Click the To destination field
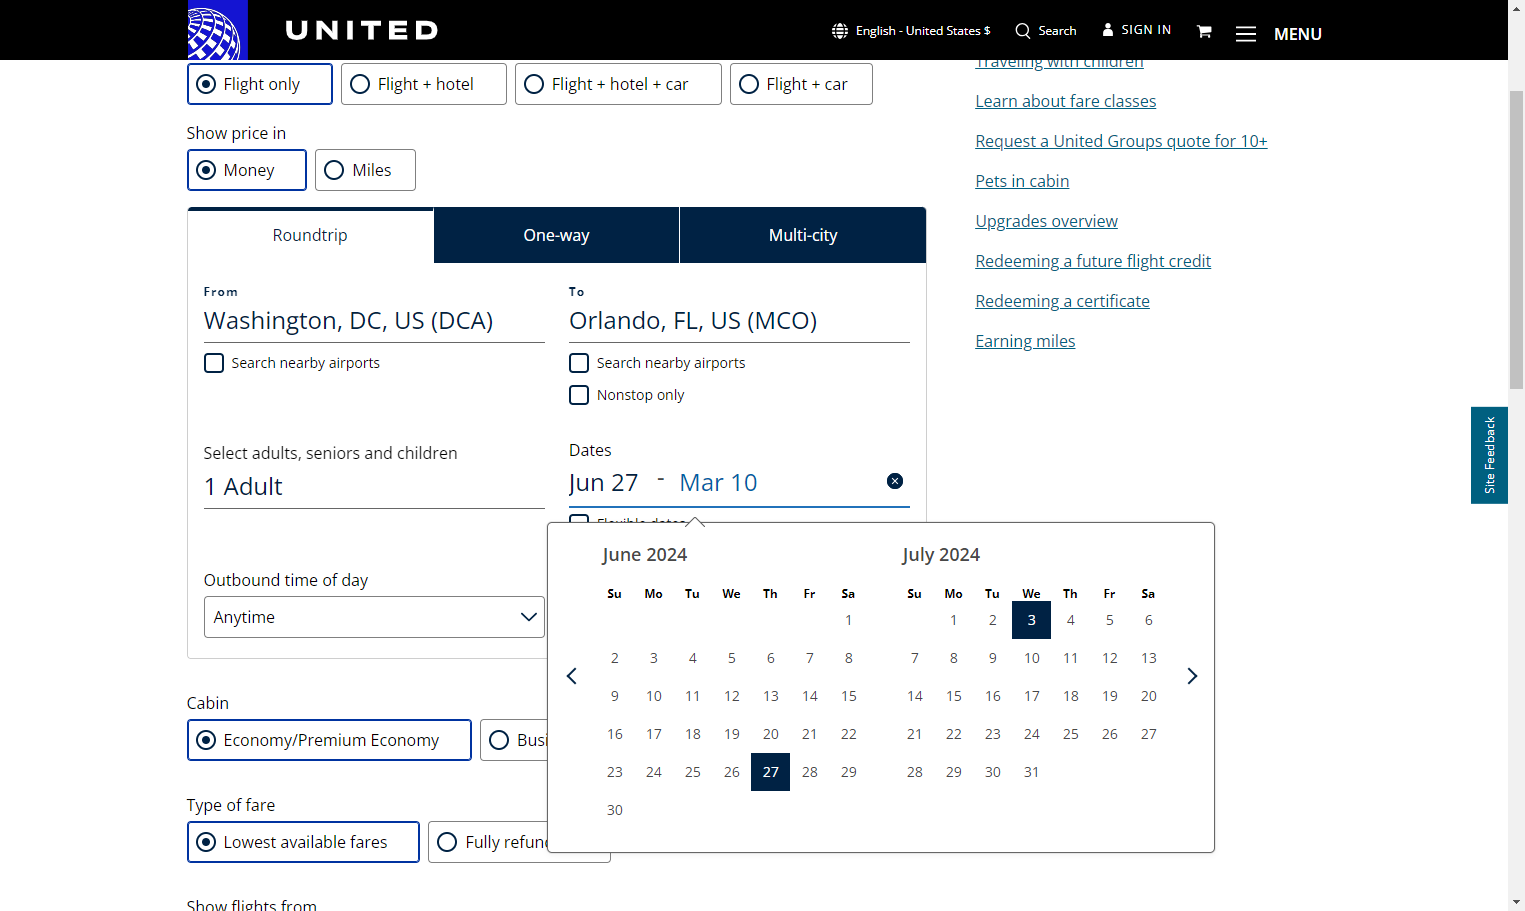Image resolution: width=1525 pixels, height=911 pixels. click(x=739, y=321)
